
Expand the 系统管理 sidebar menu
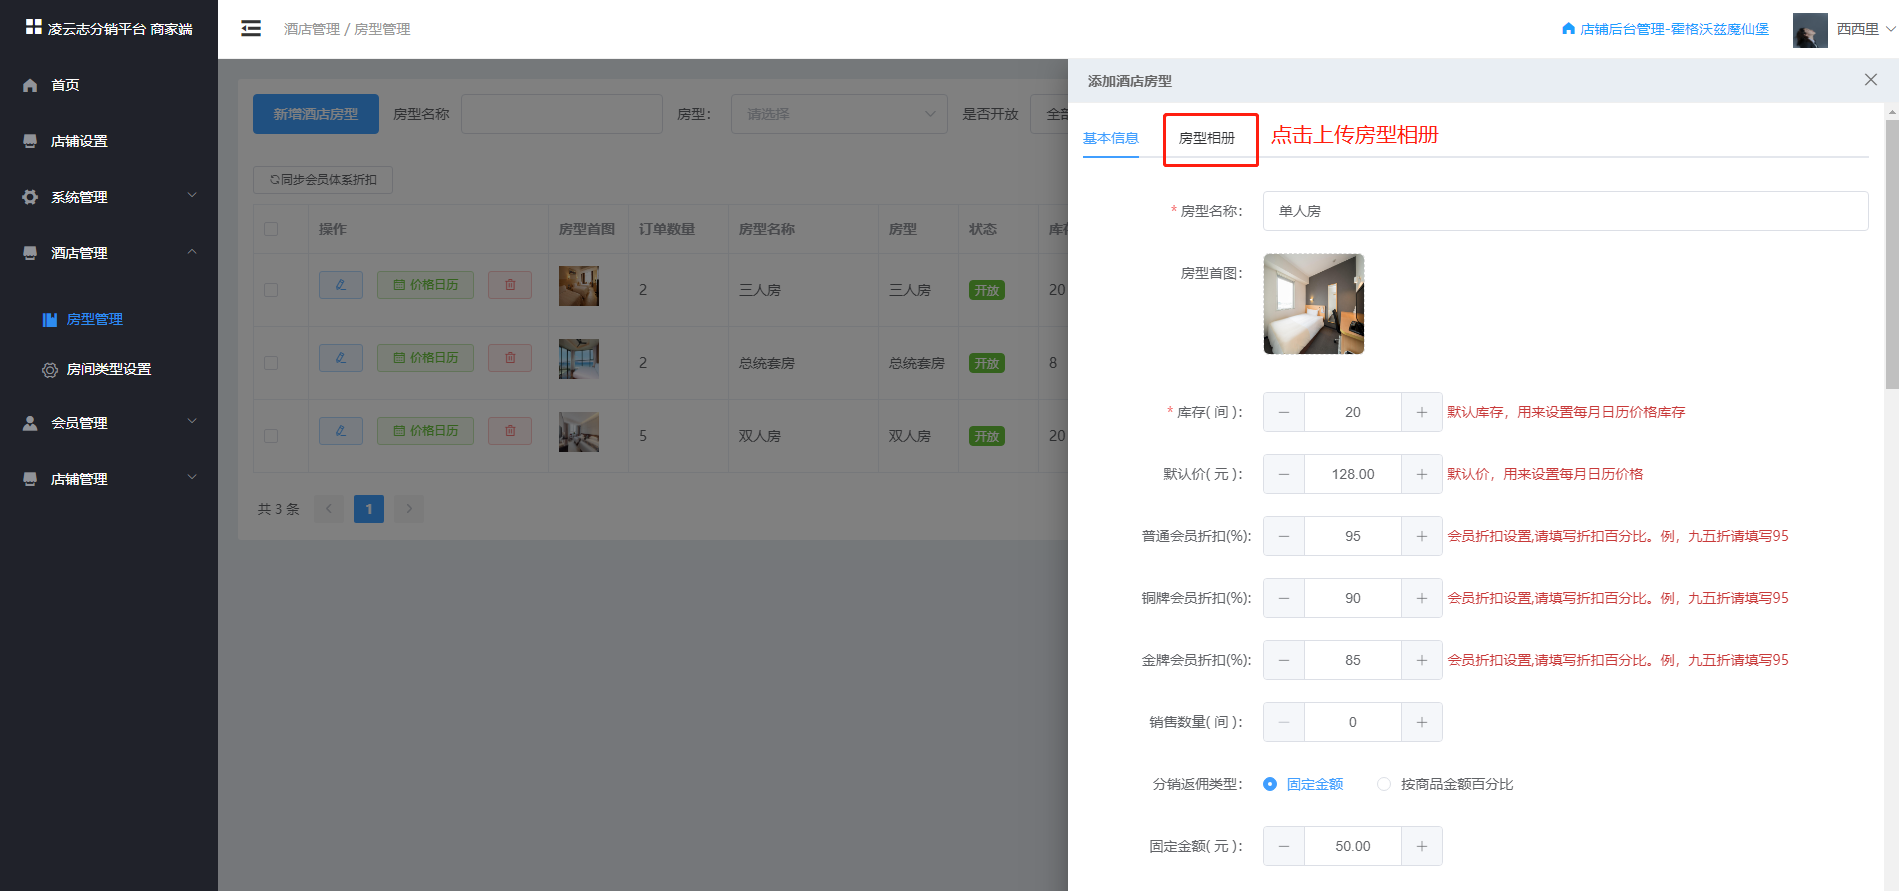tap(109, 197)
